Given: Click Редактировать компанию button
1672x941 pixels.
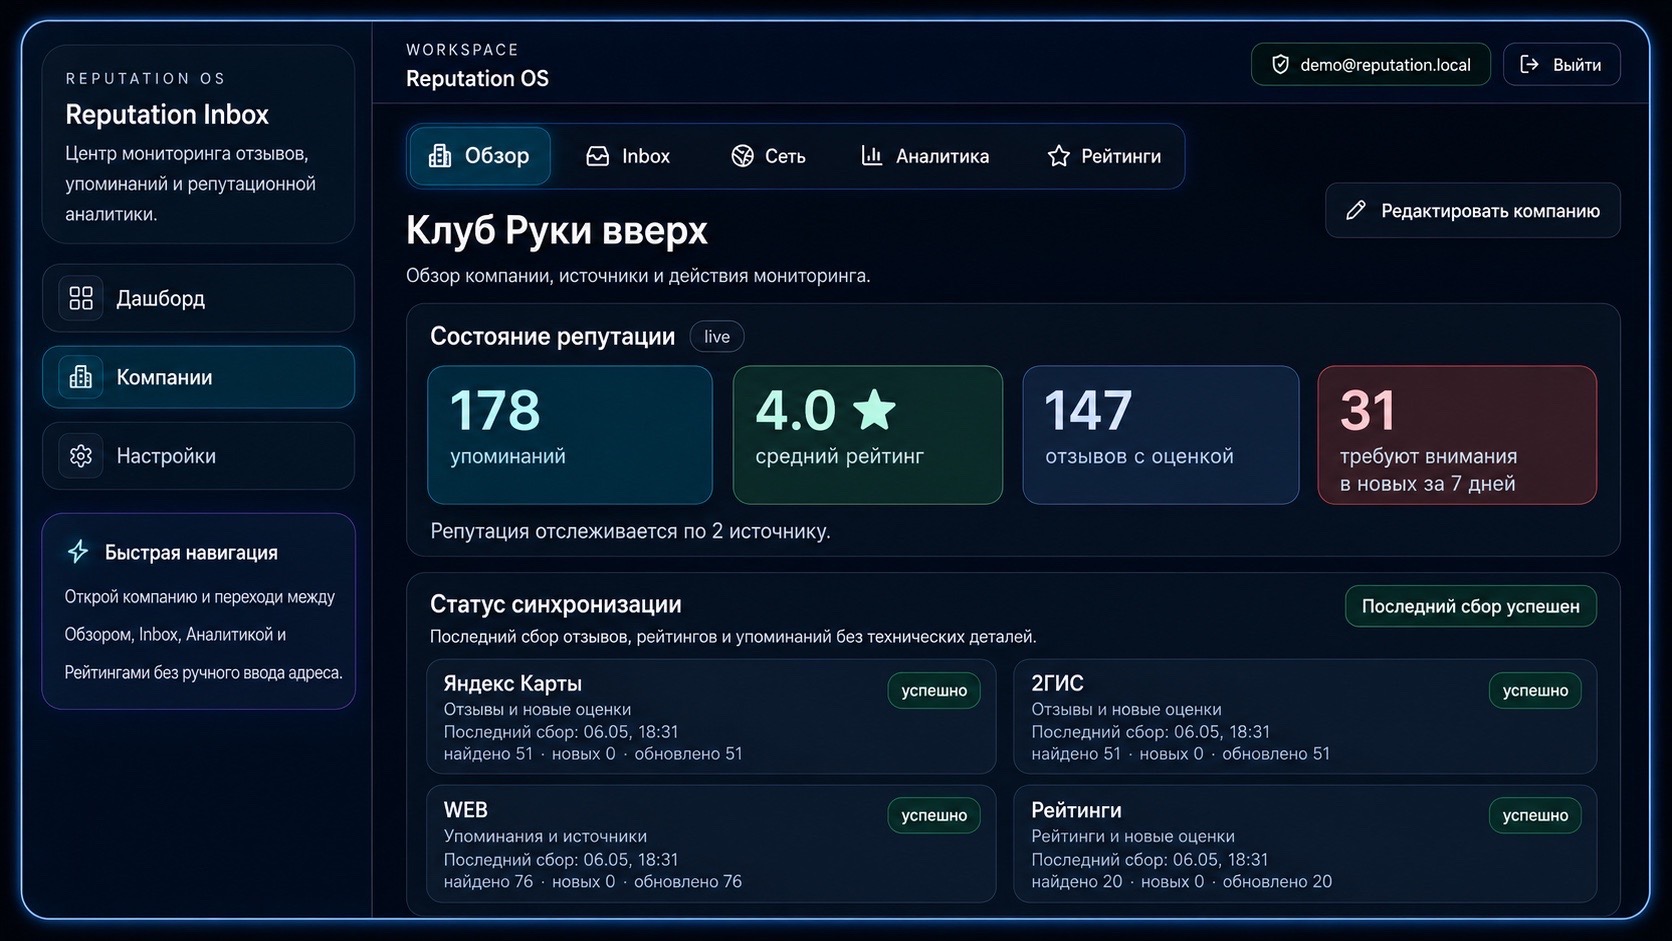Looking at the screenshot, I should pyautogui.click(x=1473, y=210).
